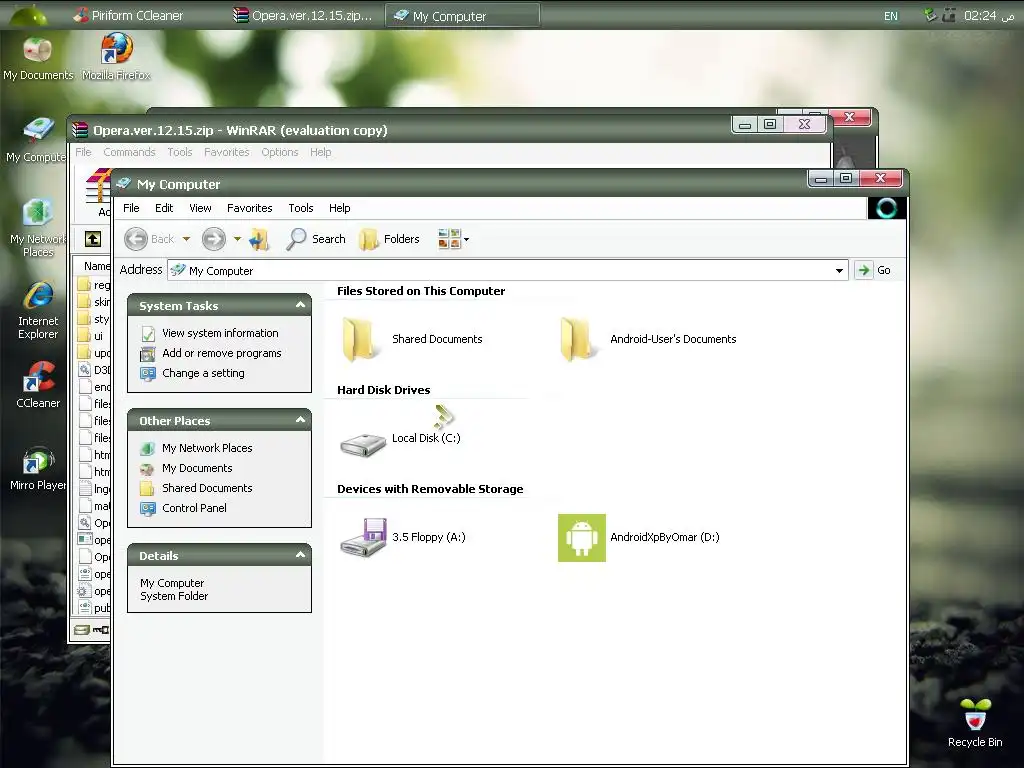Select My Computer desktop icon

(36, 140)
